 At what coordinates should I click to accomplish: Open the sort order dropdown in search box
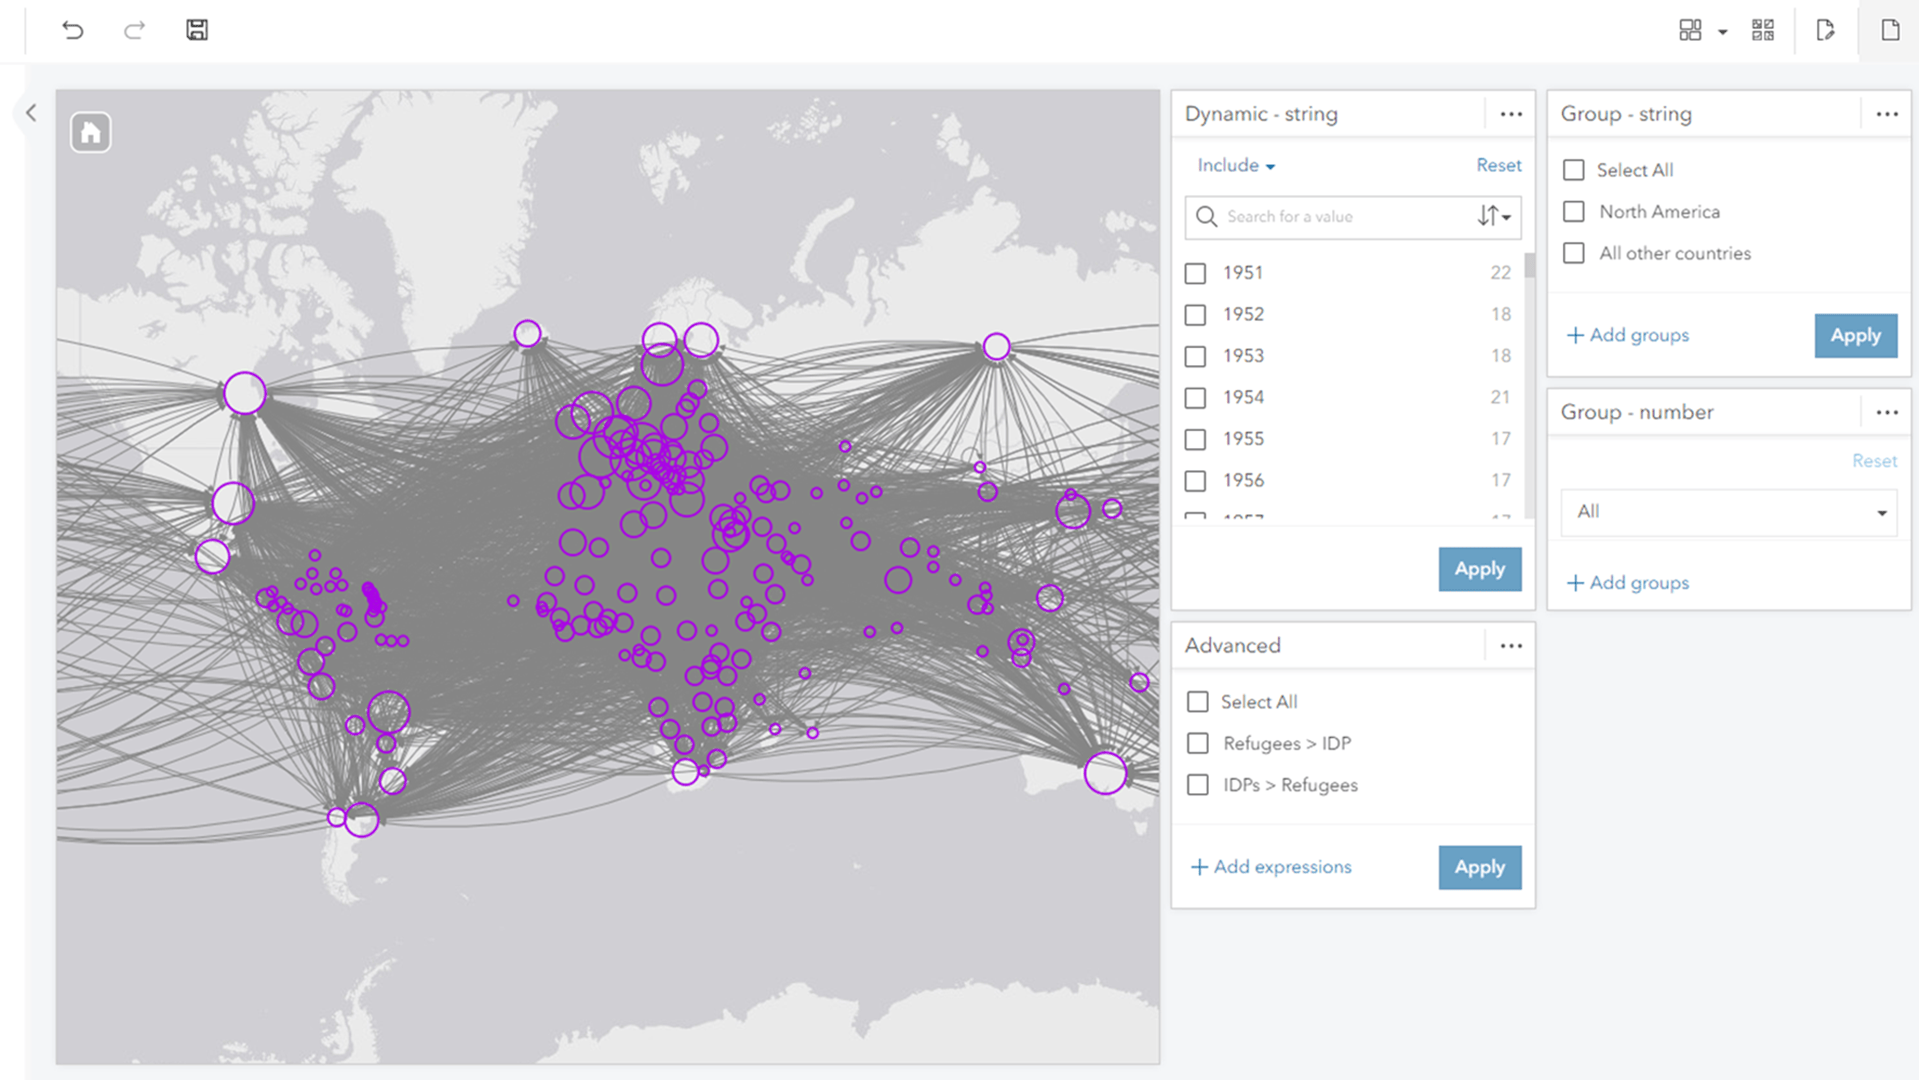1494,217
